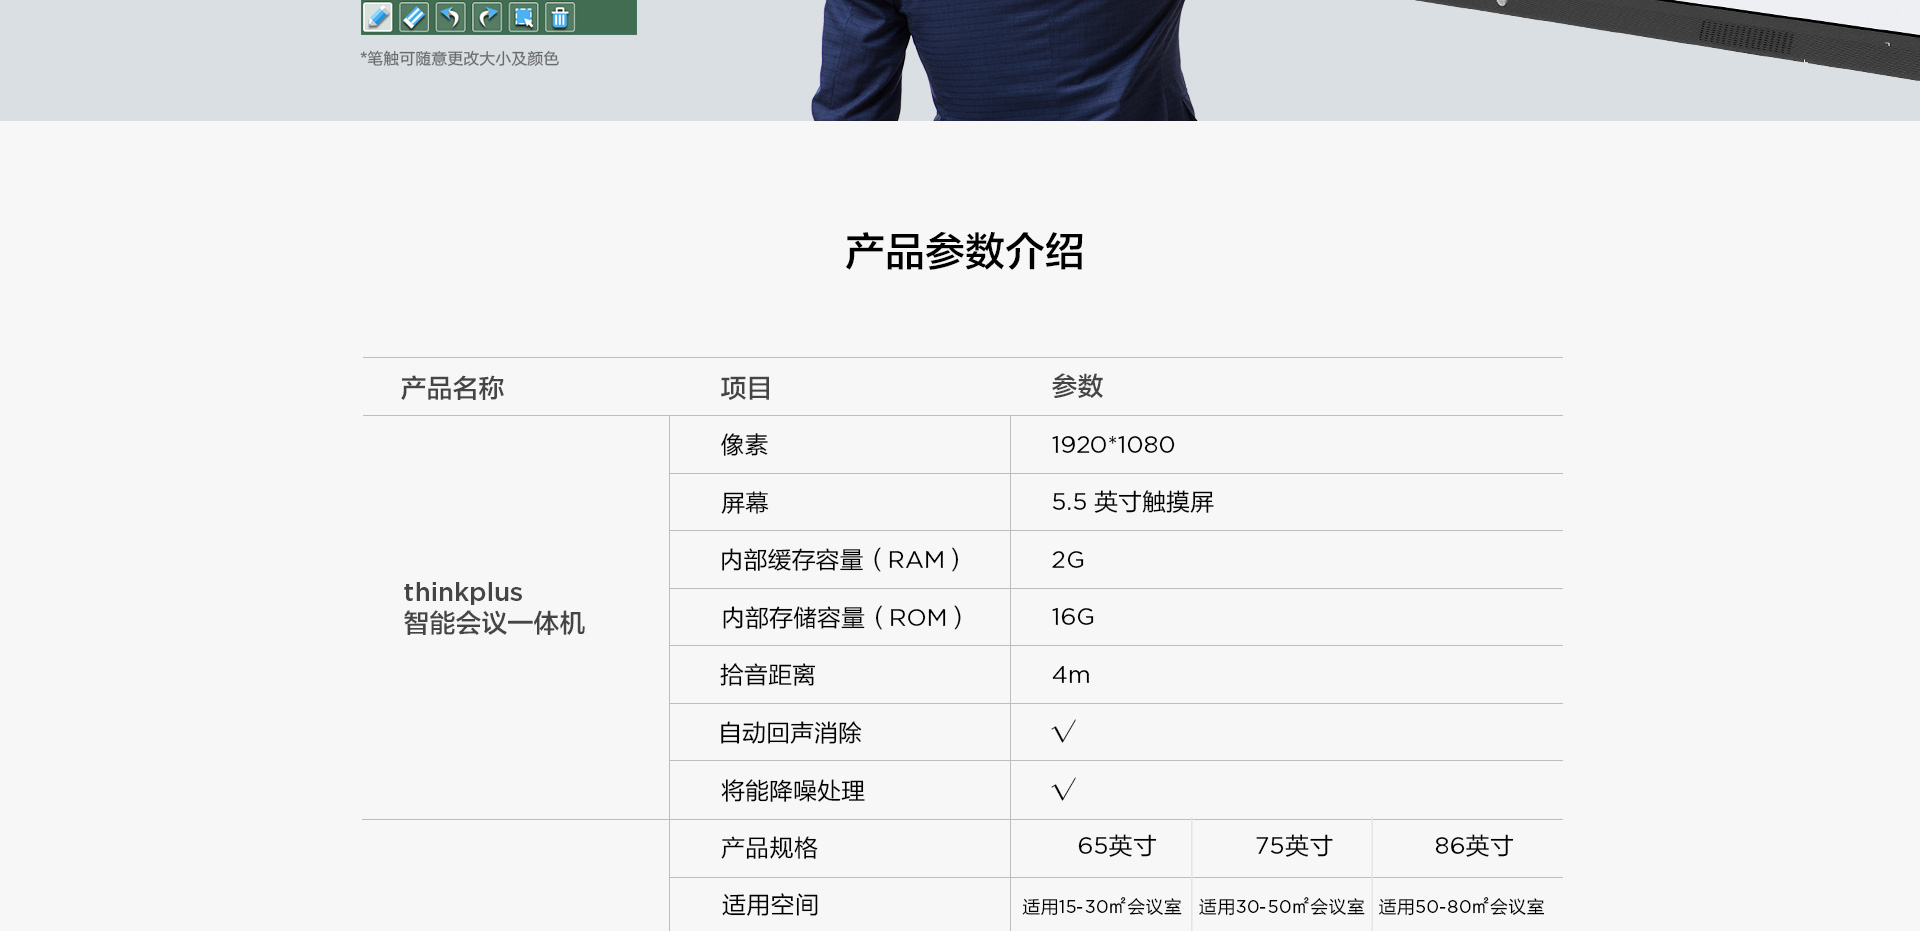Click the text "智能会议一体机"
The image size is (1920, 931).
(494, 623)
